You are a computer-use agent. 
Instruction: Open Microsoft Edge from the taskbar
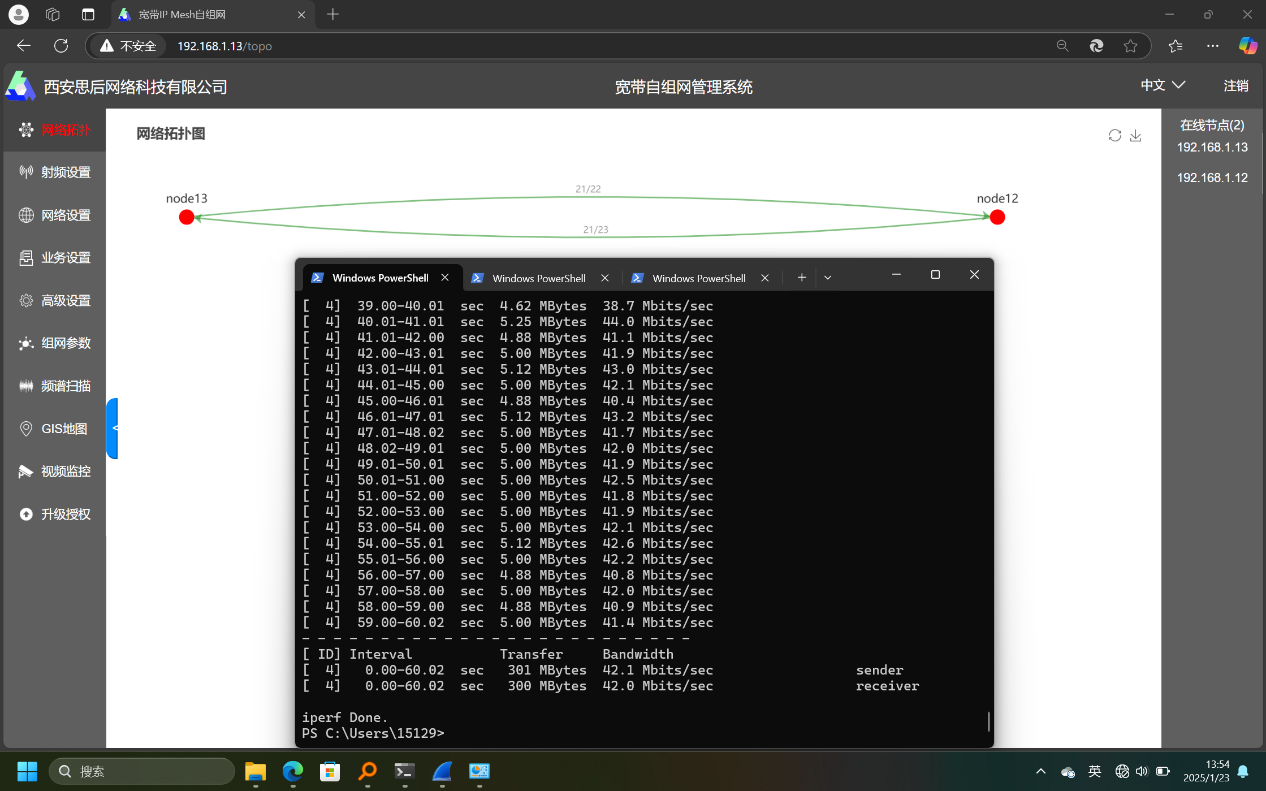[293, 771]
